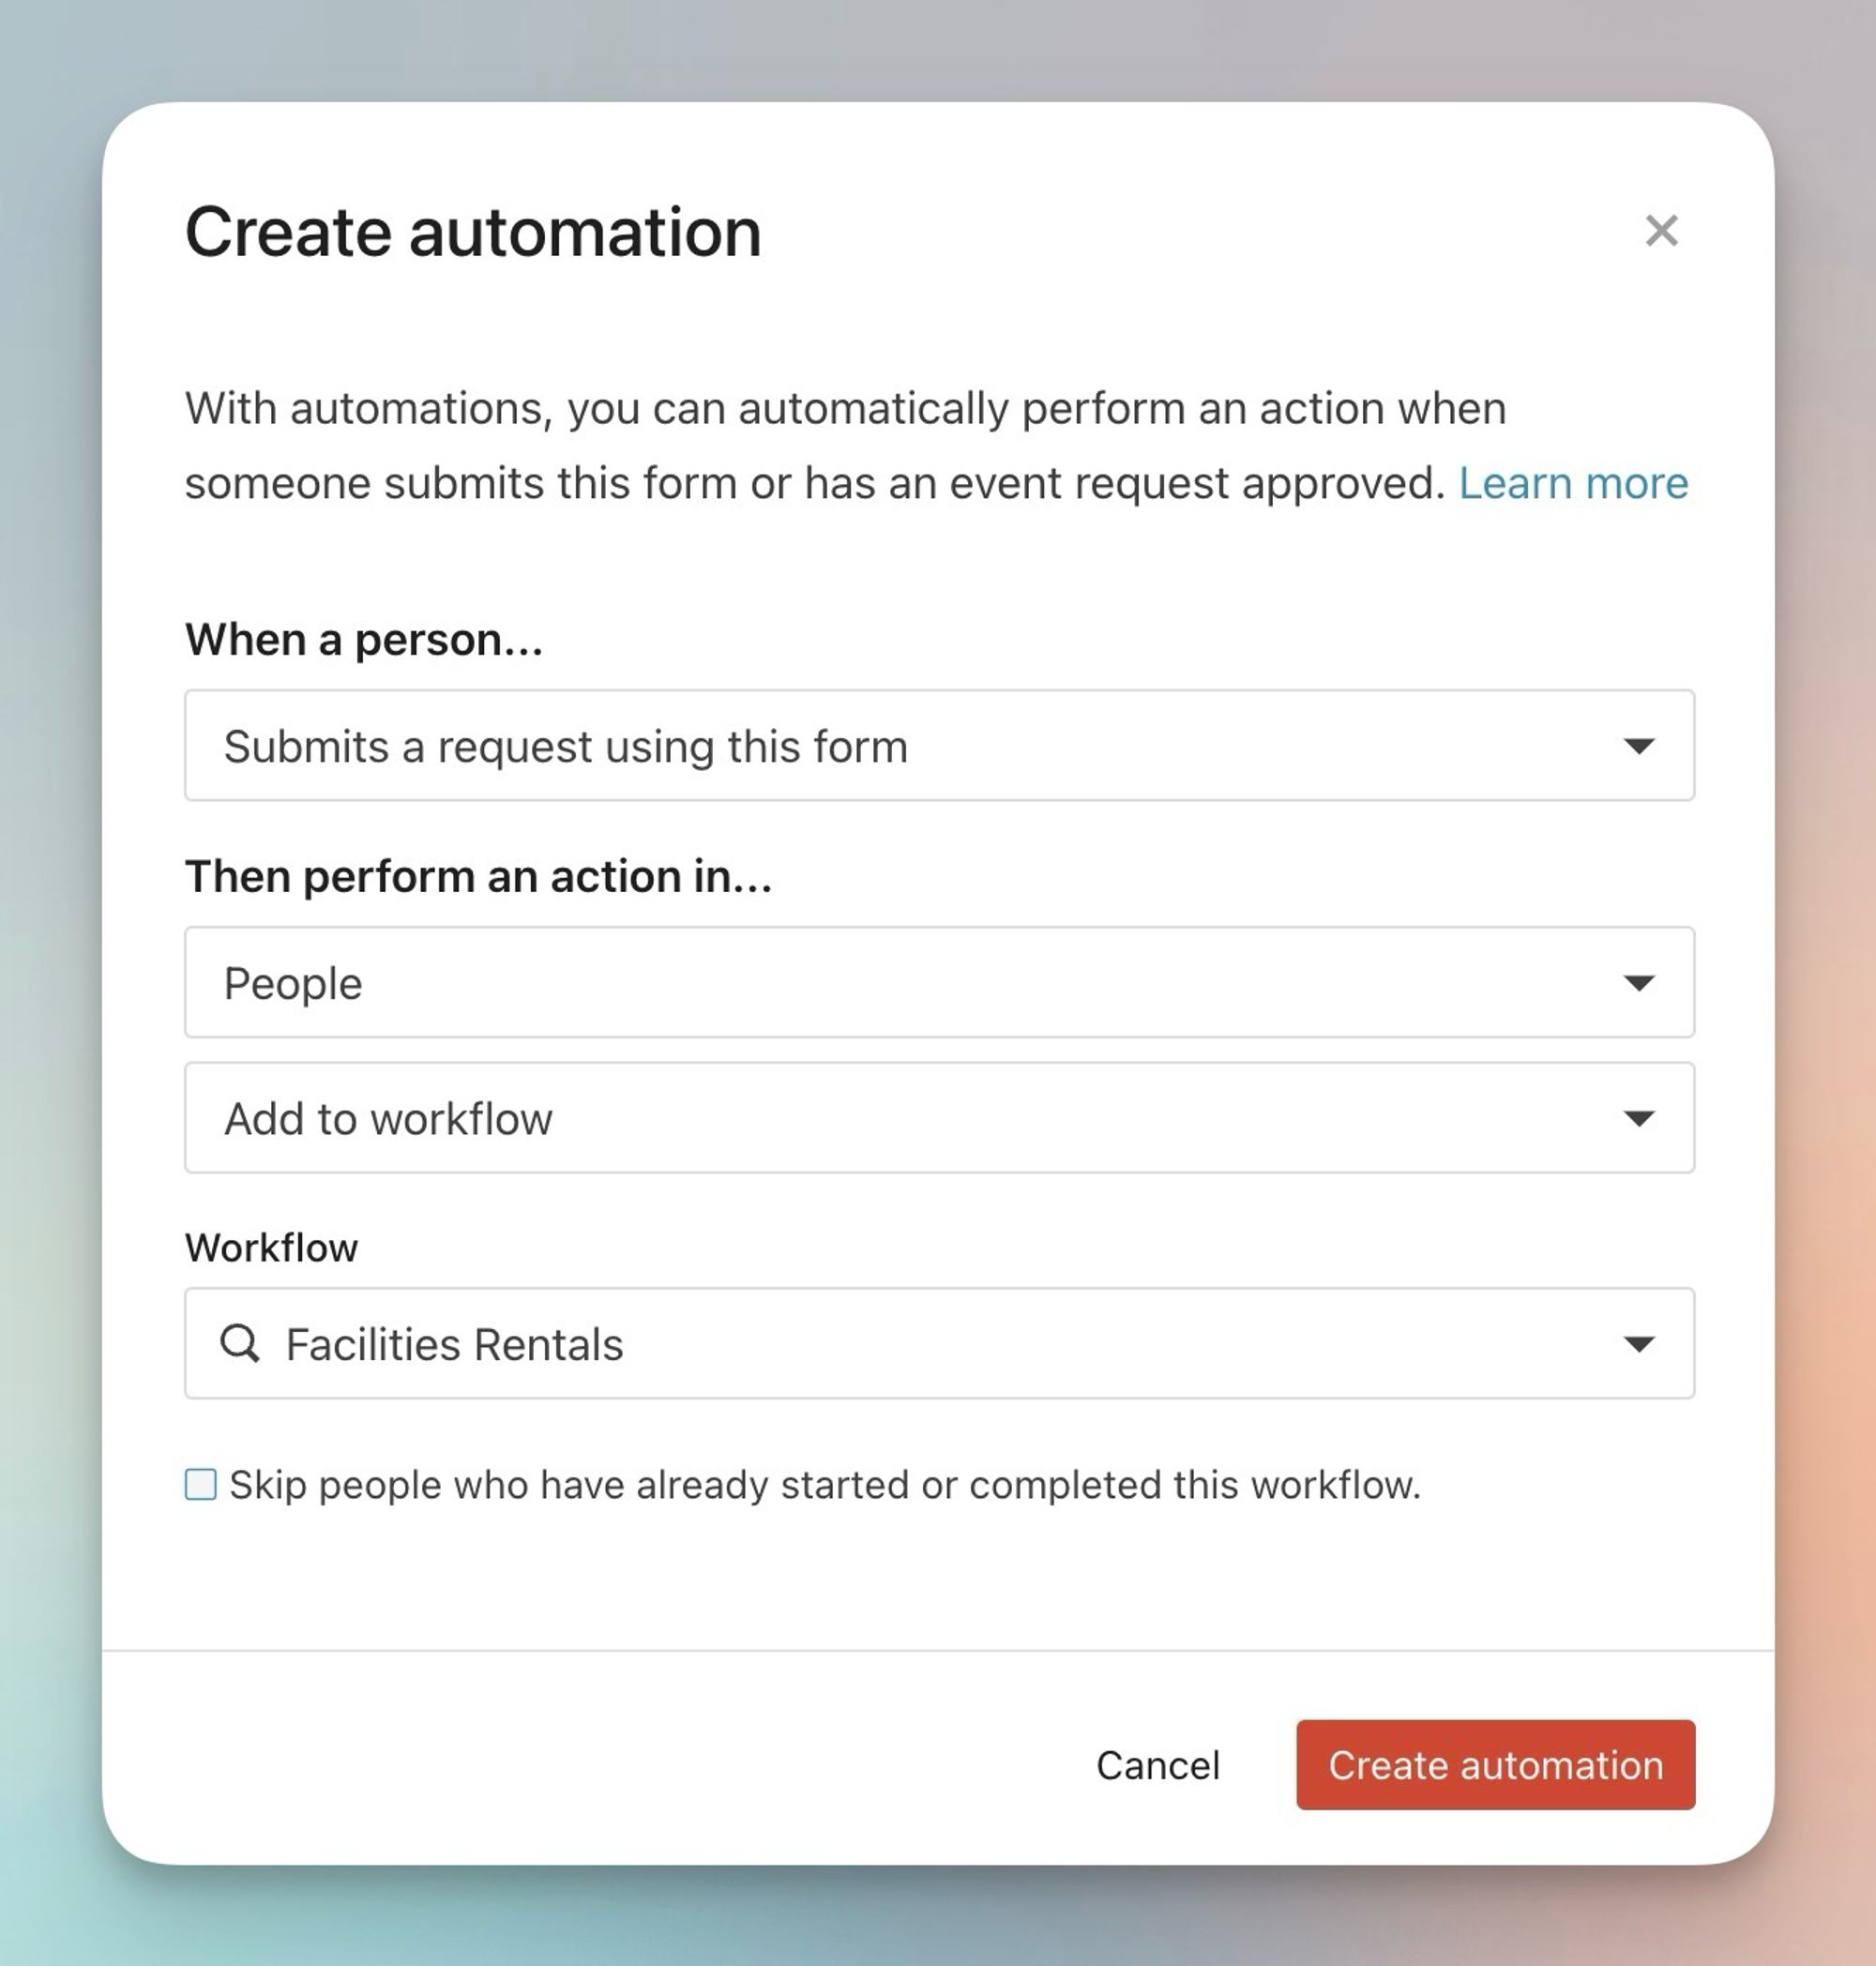This screenshot has width=1876, height=1966.
Task: Click the Facilities Rentals workflow search field
Action: tap(900, 1344)
